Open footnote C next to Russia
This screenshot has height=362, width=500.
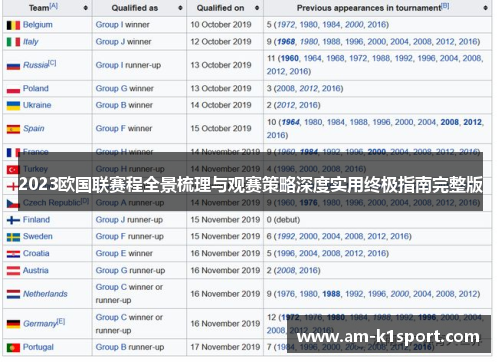[x=52, y=63]
